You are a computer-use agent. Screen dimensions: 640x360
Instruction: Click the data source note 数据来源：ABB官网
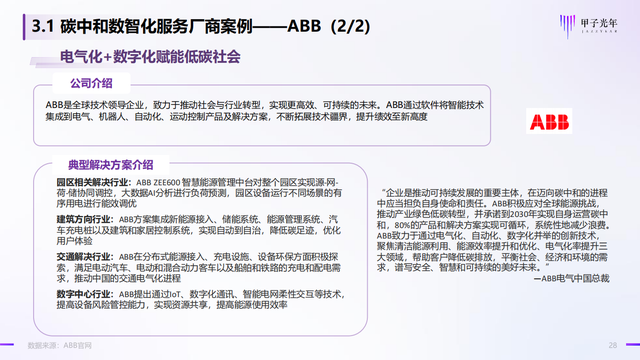click(60, 345)
